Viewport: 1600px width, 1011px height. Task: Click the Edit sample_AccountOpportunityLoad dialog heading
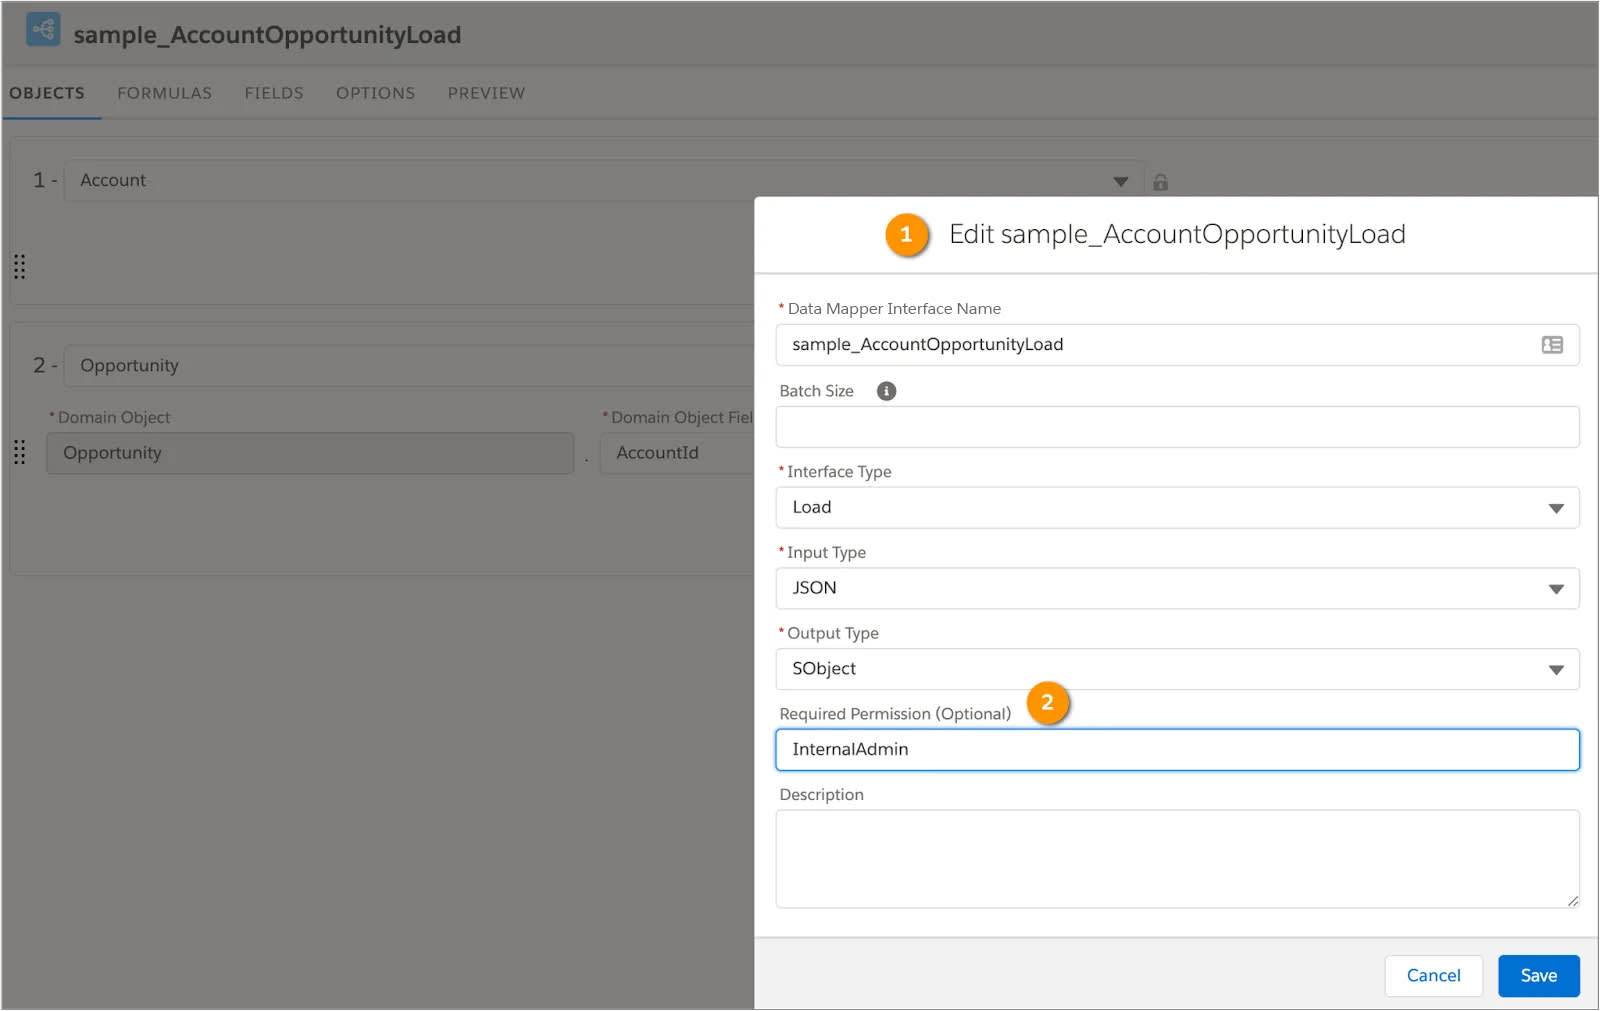click(1177, 234)
